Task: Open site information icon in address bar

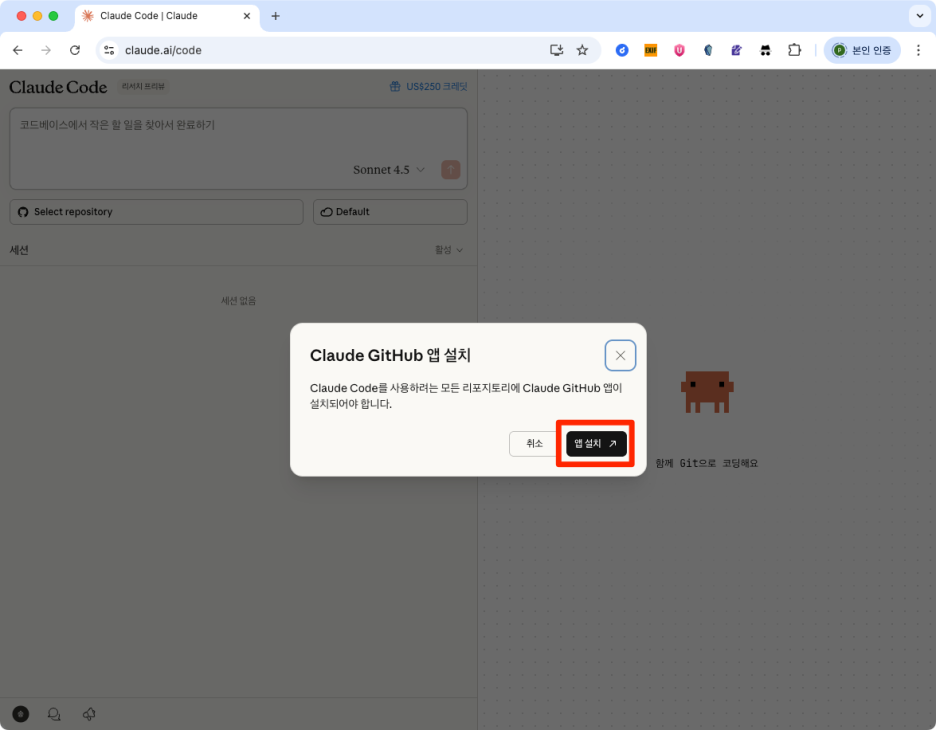Action: (x=109, y=50)
